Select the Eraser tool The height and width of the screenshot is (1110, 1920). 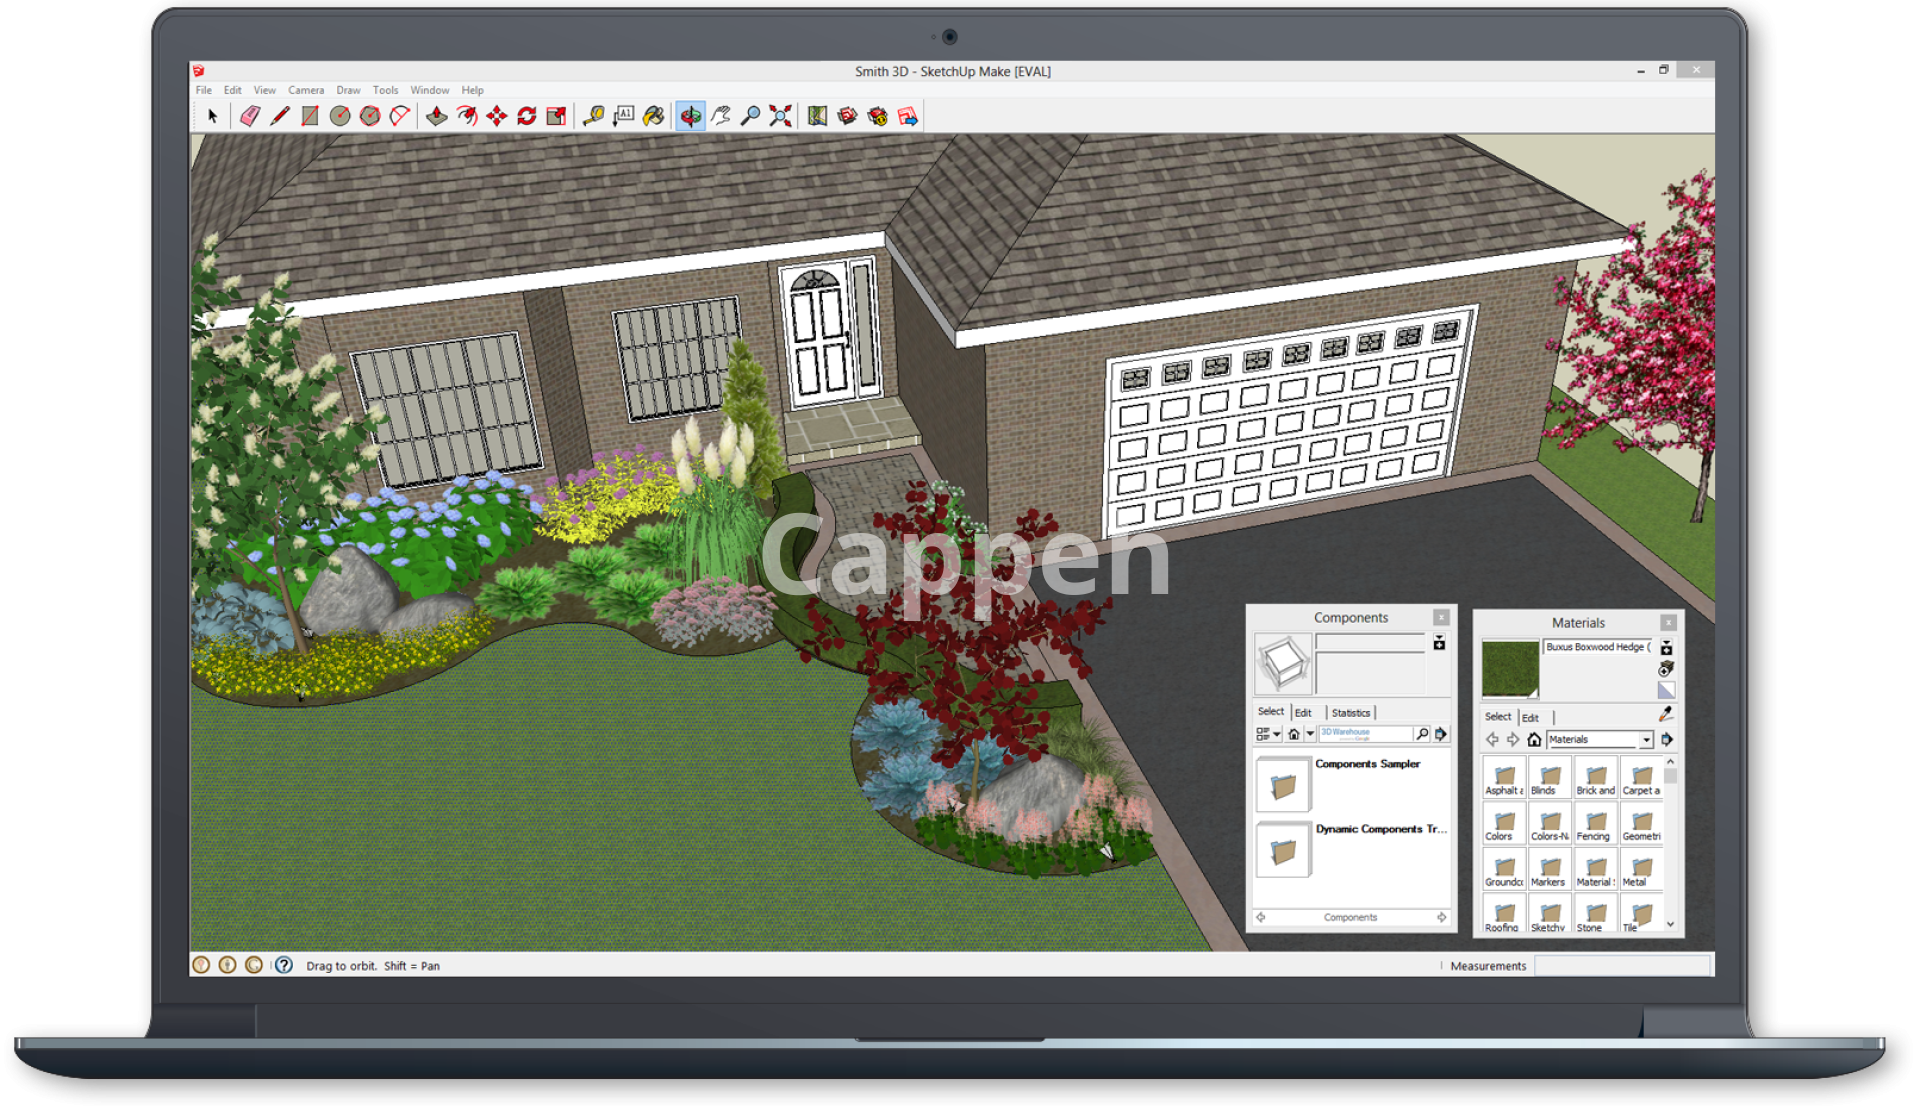pyautogui.click(x=250, y=117)
